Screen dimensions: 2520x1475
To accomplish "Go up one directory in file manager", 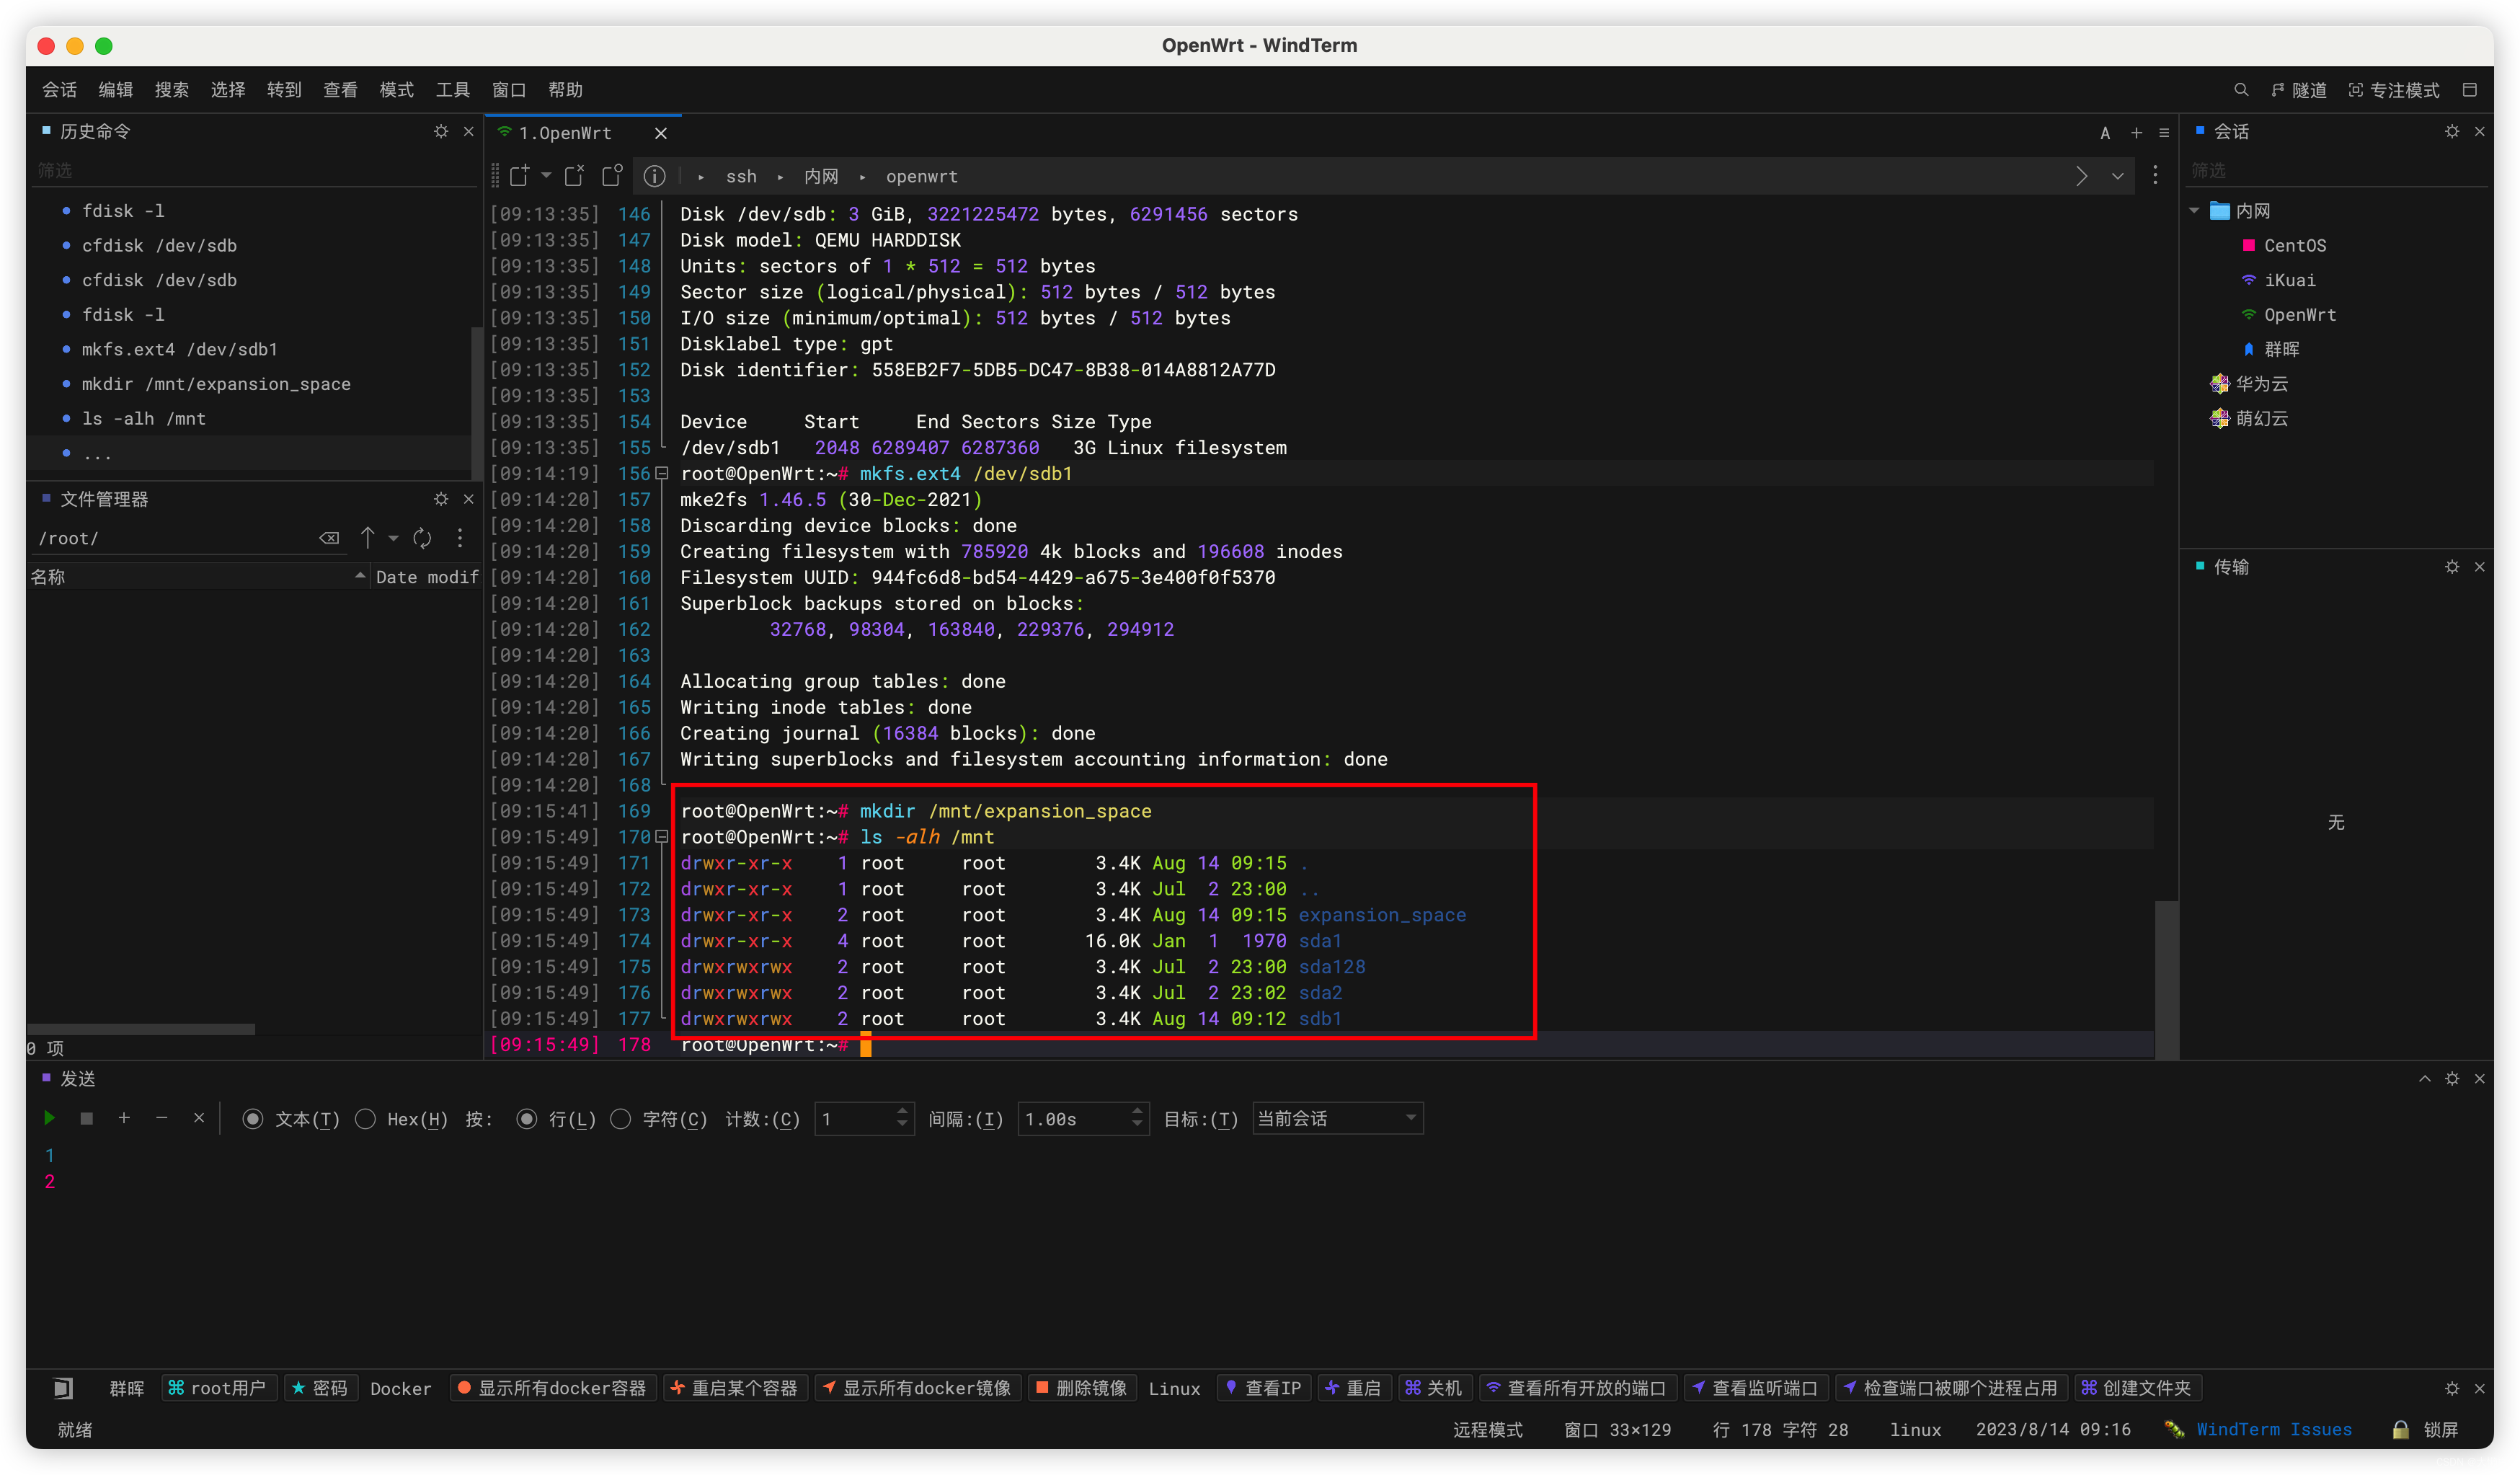I will click(368, 538).
